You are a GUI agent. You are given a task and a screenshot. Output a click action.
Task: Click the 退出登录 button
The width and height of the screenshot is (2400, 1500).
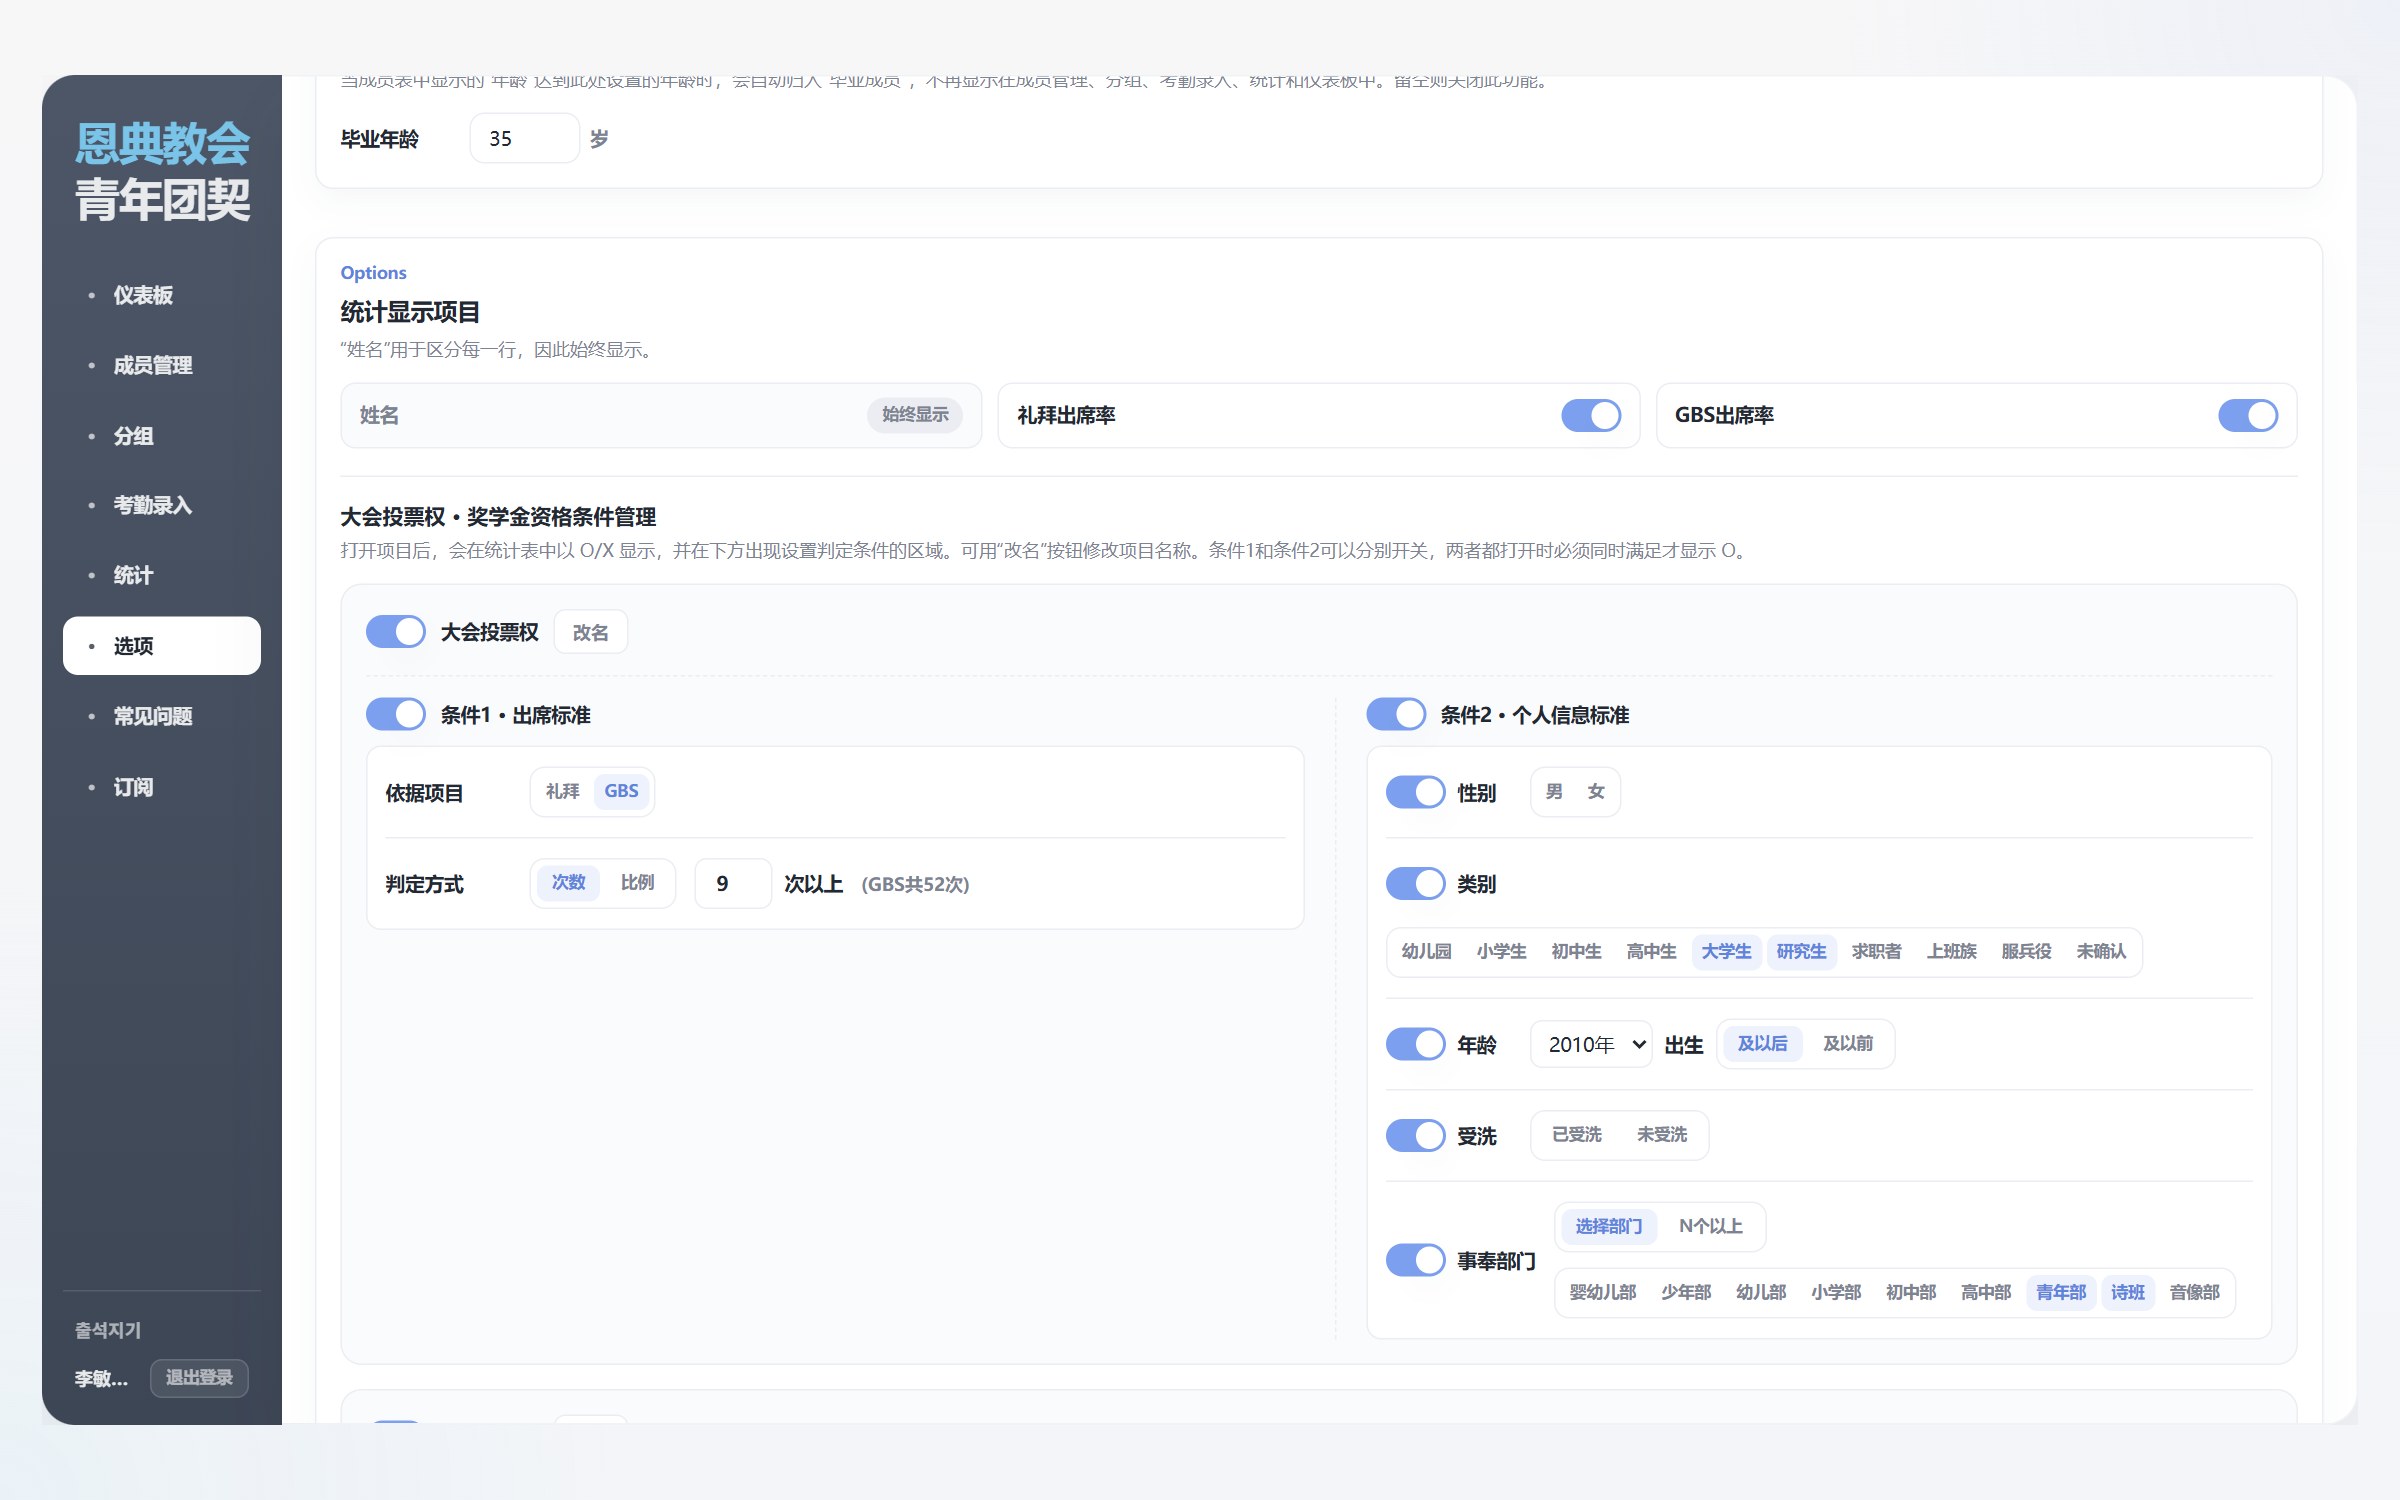coord(199,1377)
